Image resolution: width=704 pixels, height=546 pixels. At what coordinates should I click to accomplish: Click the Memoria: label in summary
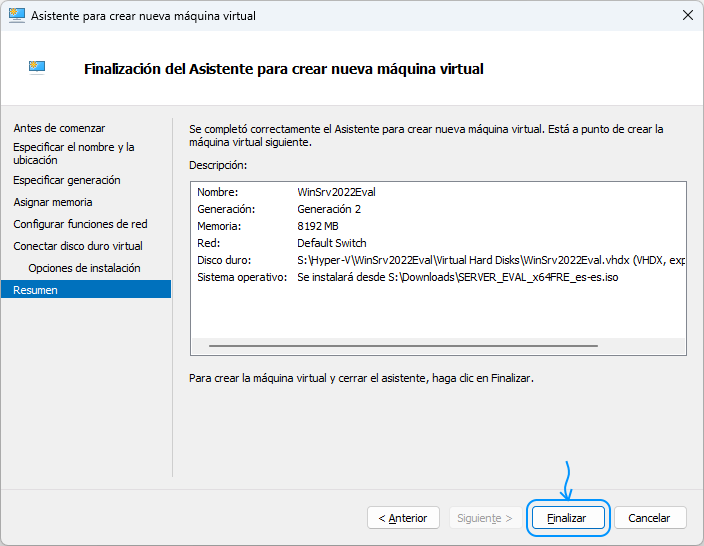click(219, 226)
